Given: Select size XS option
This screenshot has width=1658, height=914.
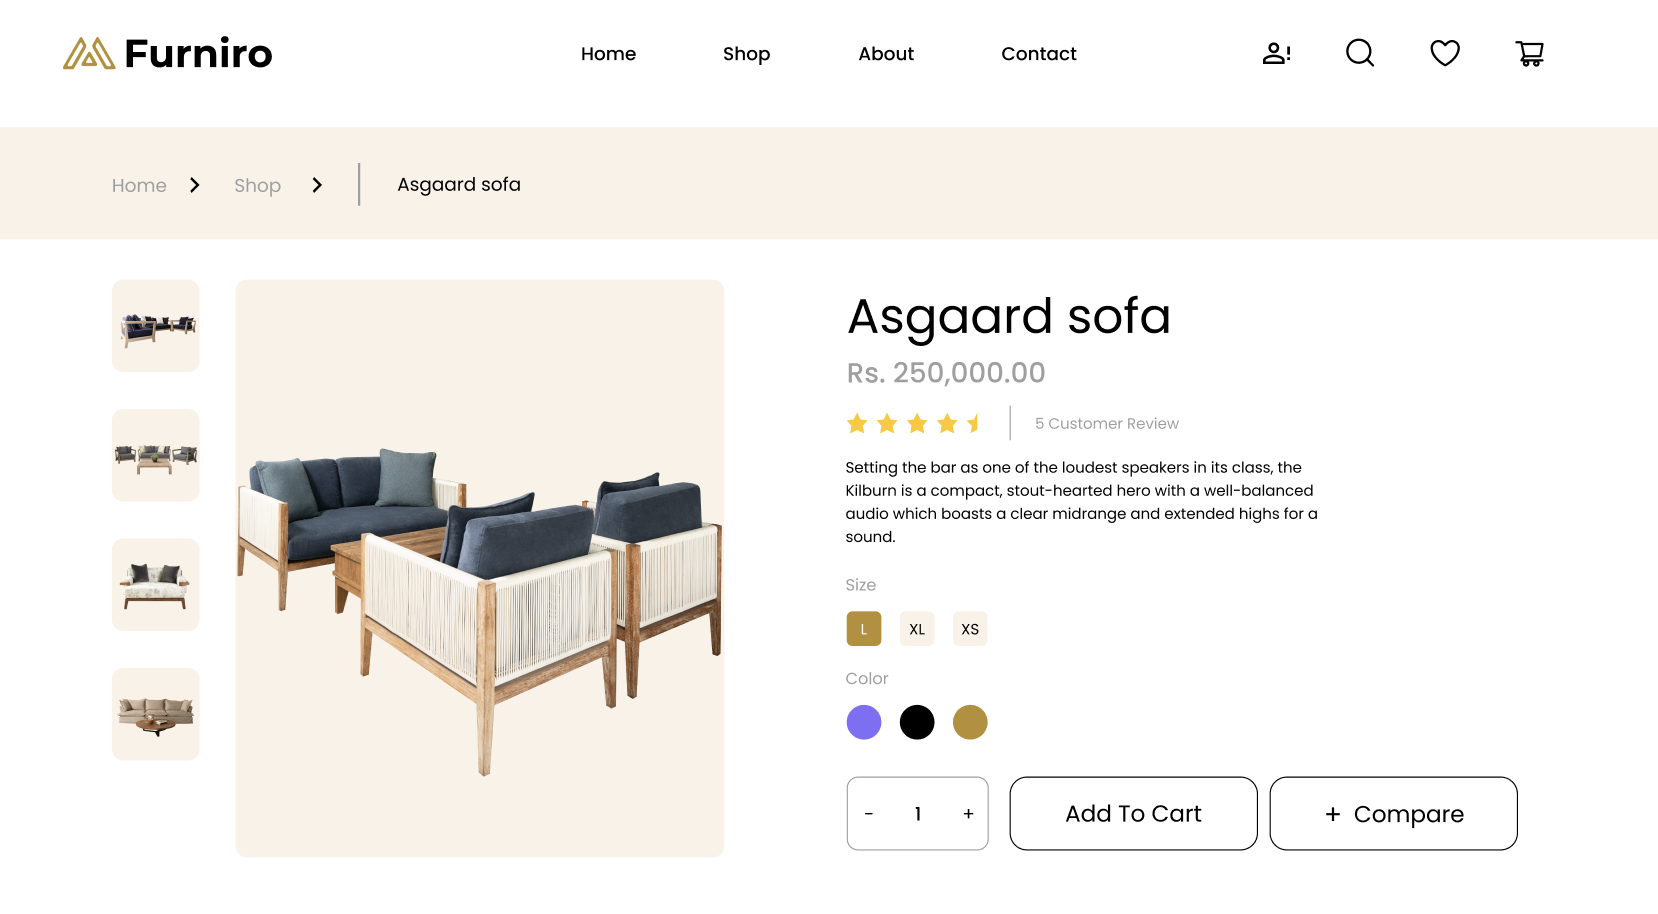Looking at the screenshot, I should [970, 629].
